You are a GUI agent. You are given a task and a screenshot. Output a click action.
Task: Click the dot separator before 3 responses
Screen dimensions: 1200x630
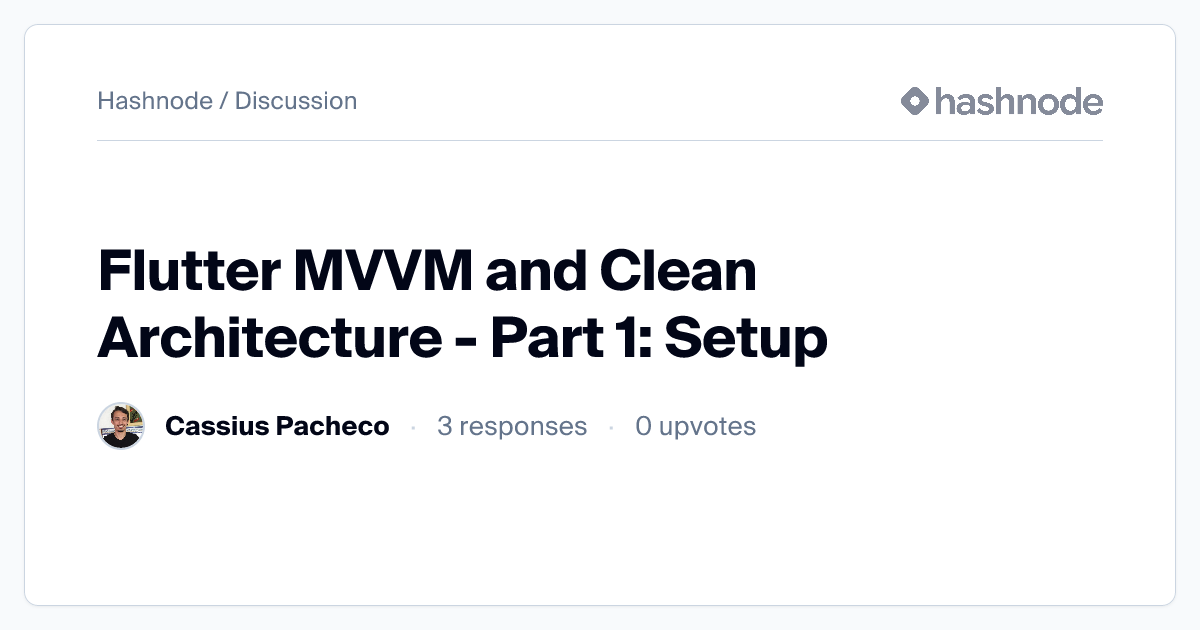pos(413,427)
